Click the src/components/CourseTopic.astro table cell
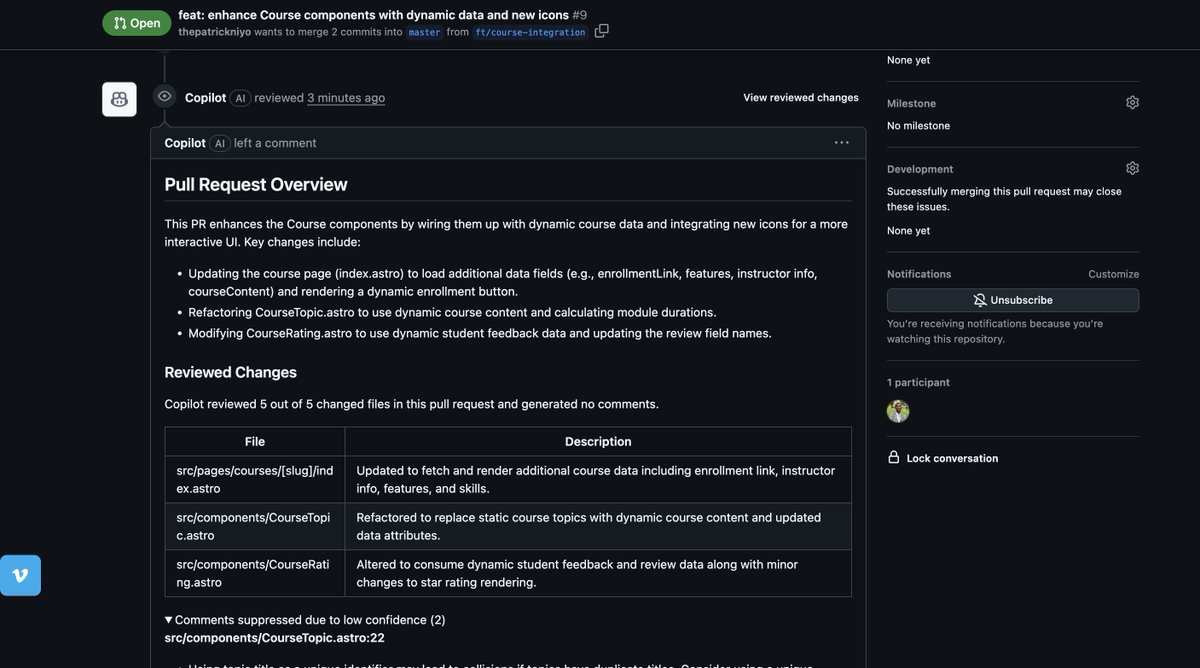This screenshot has width=1200, height=668. (255, 526)
